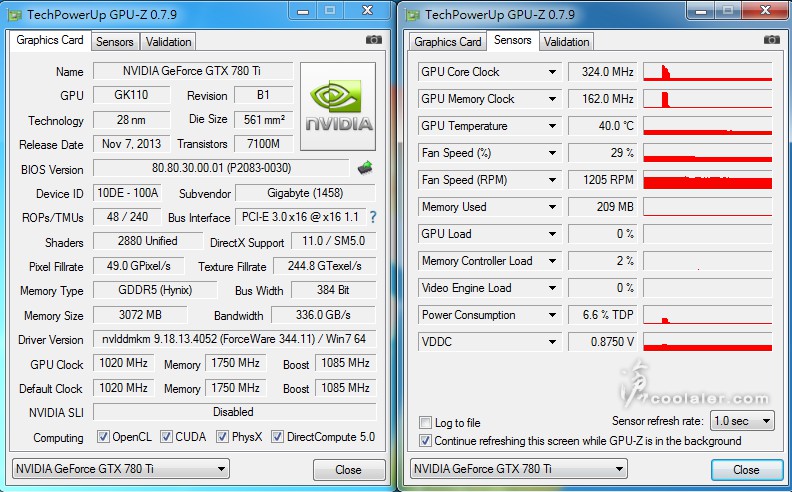
Task: Open the Fan Speed (%) sensor dropdown
Action: 552,153
